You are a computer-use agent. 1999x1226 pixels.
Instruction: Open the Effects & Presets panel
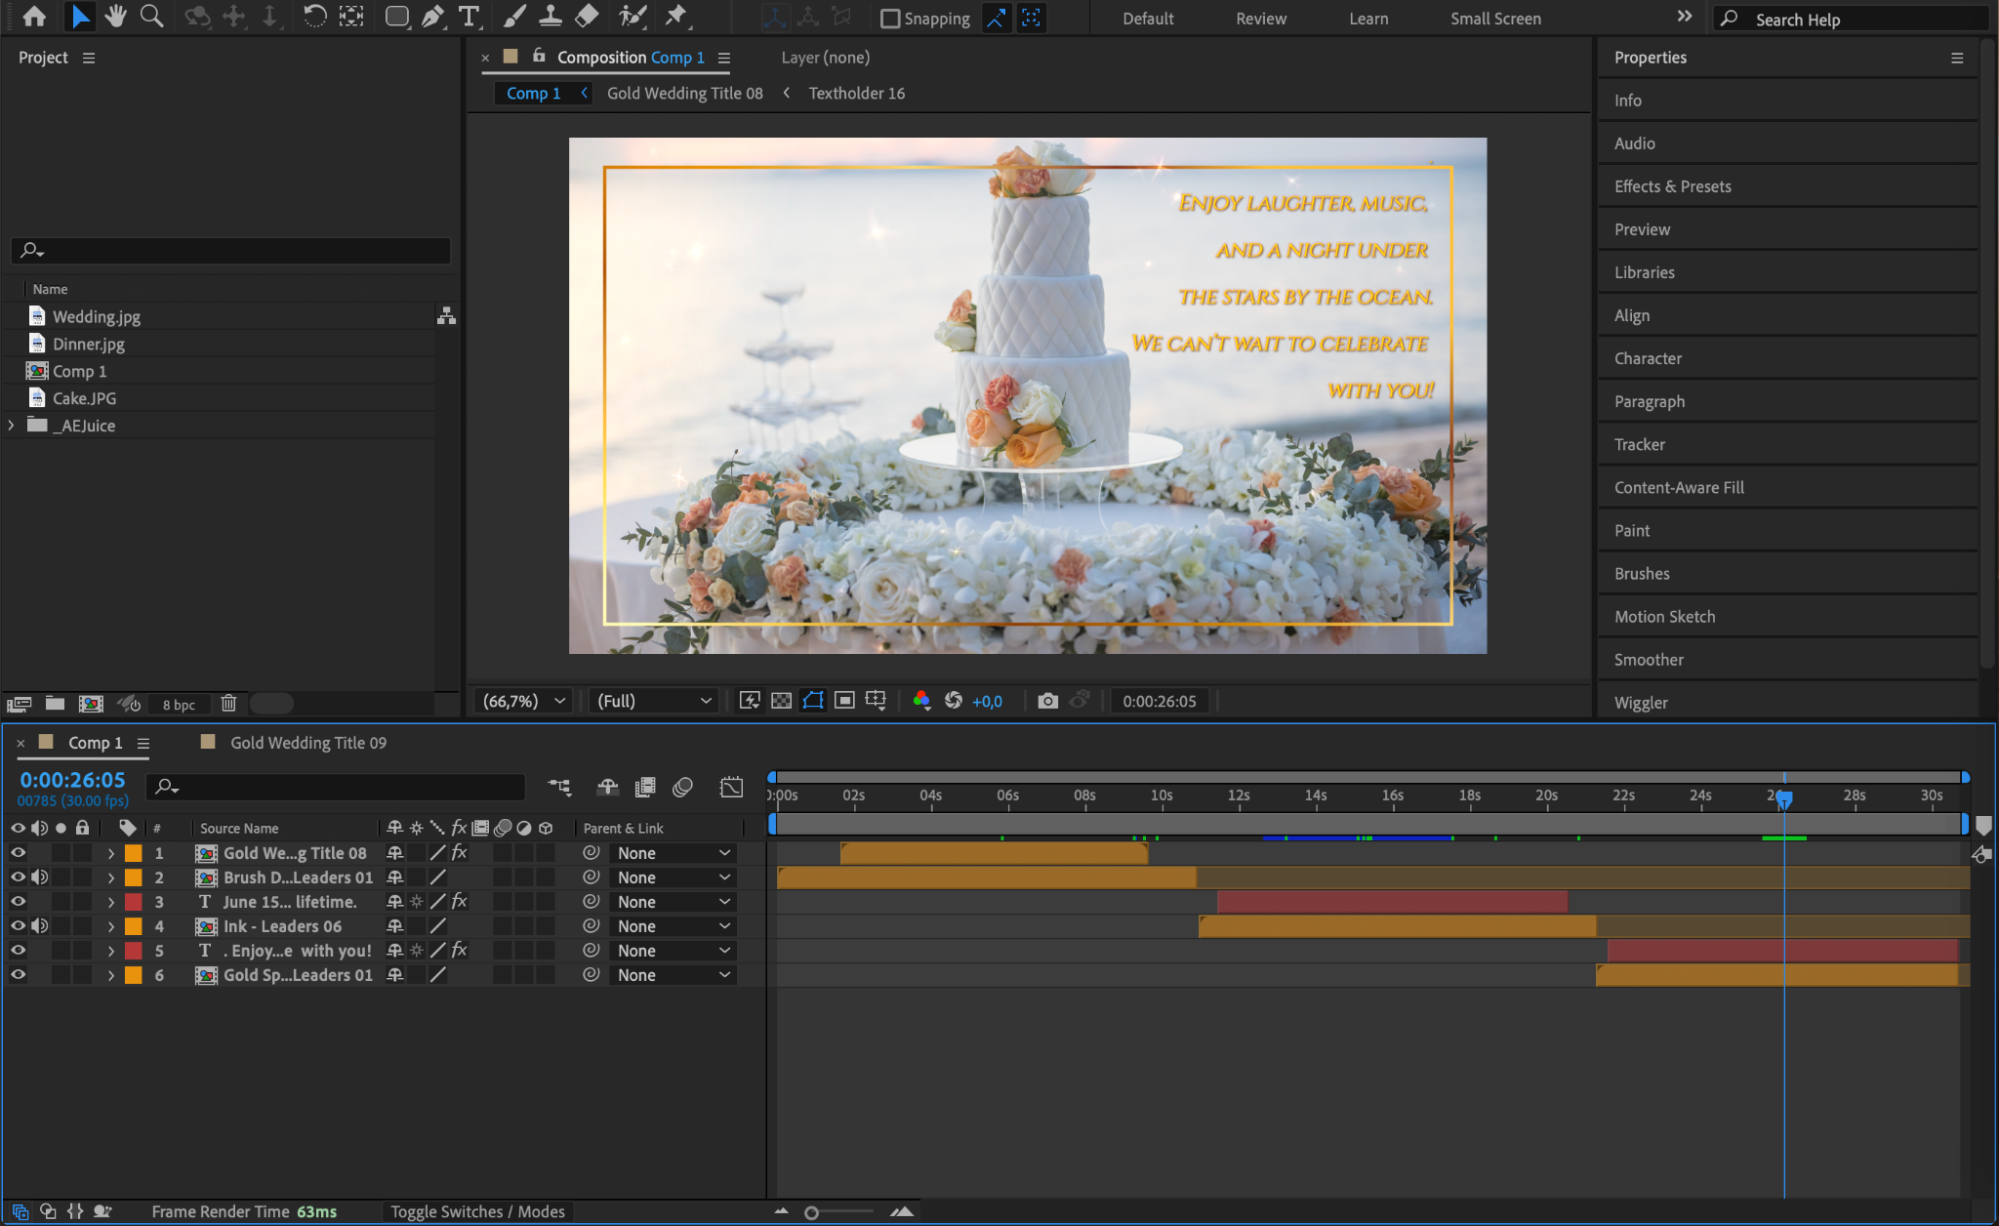pos(1672,186)
